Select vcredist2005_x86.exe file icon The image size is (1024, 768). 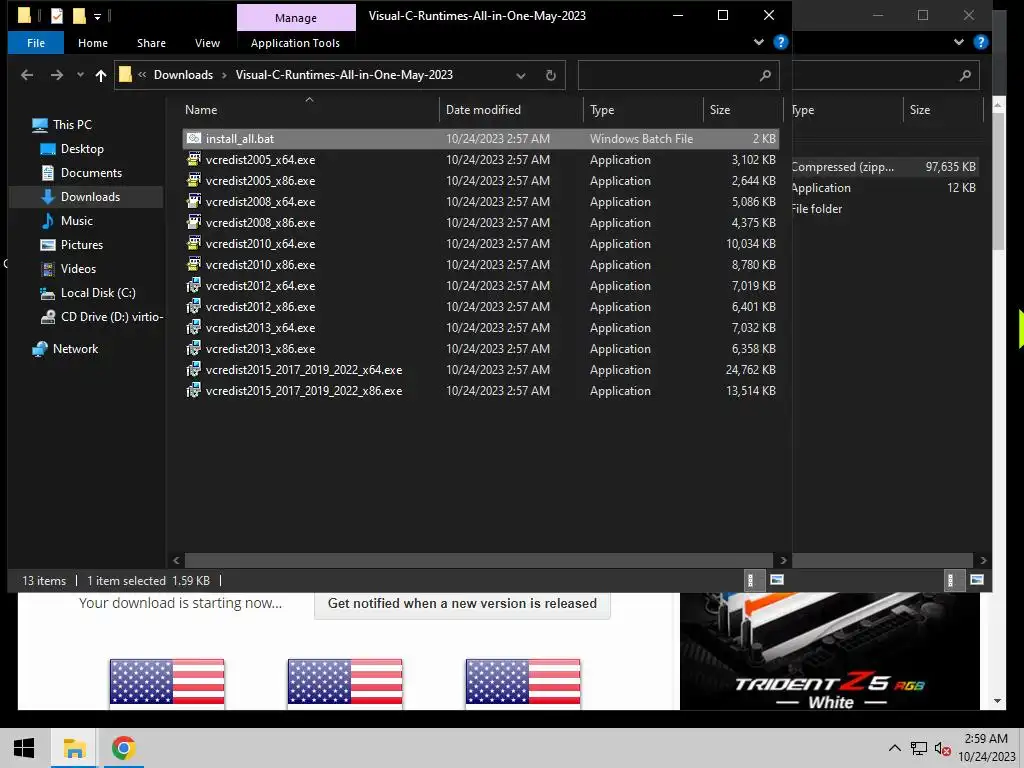pyautogui.click(x=194, y=180)
